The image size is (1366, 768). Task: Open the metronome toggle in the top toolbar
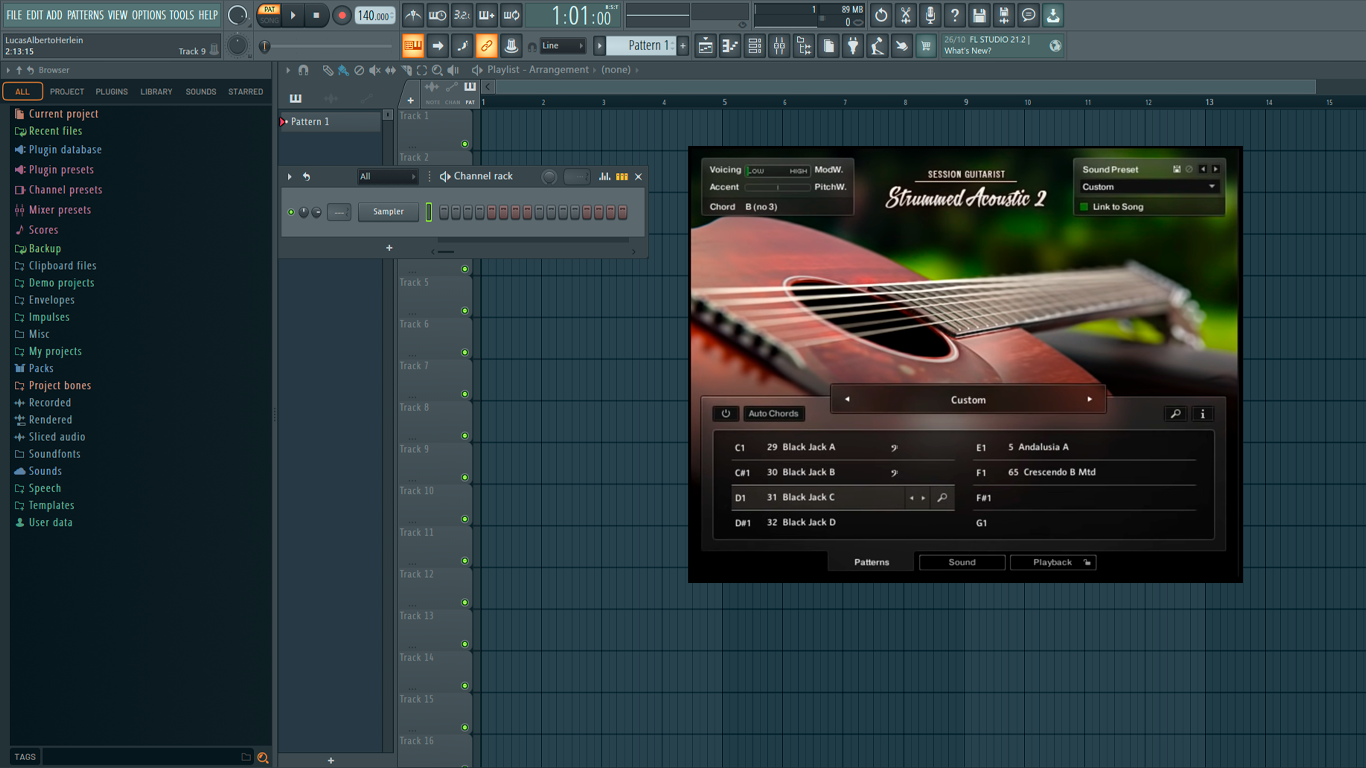[x=413, y=15]
